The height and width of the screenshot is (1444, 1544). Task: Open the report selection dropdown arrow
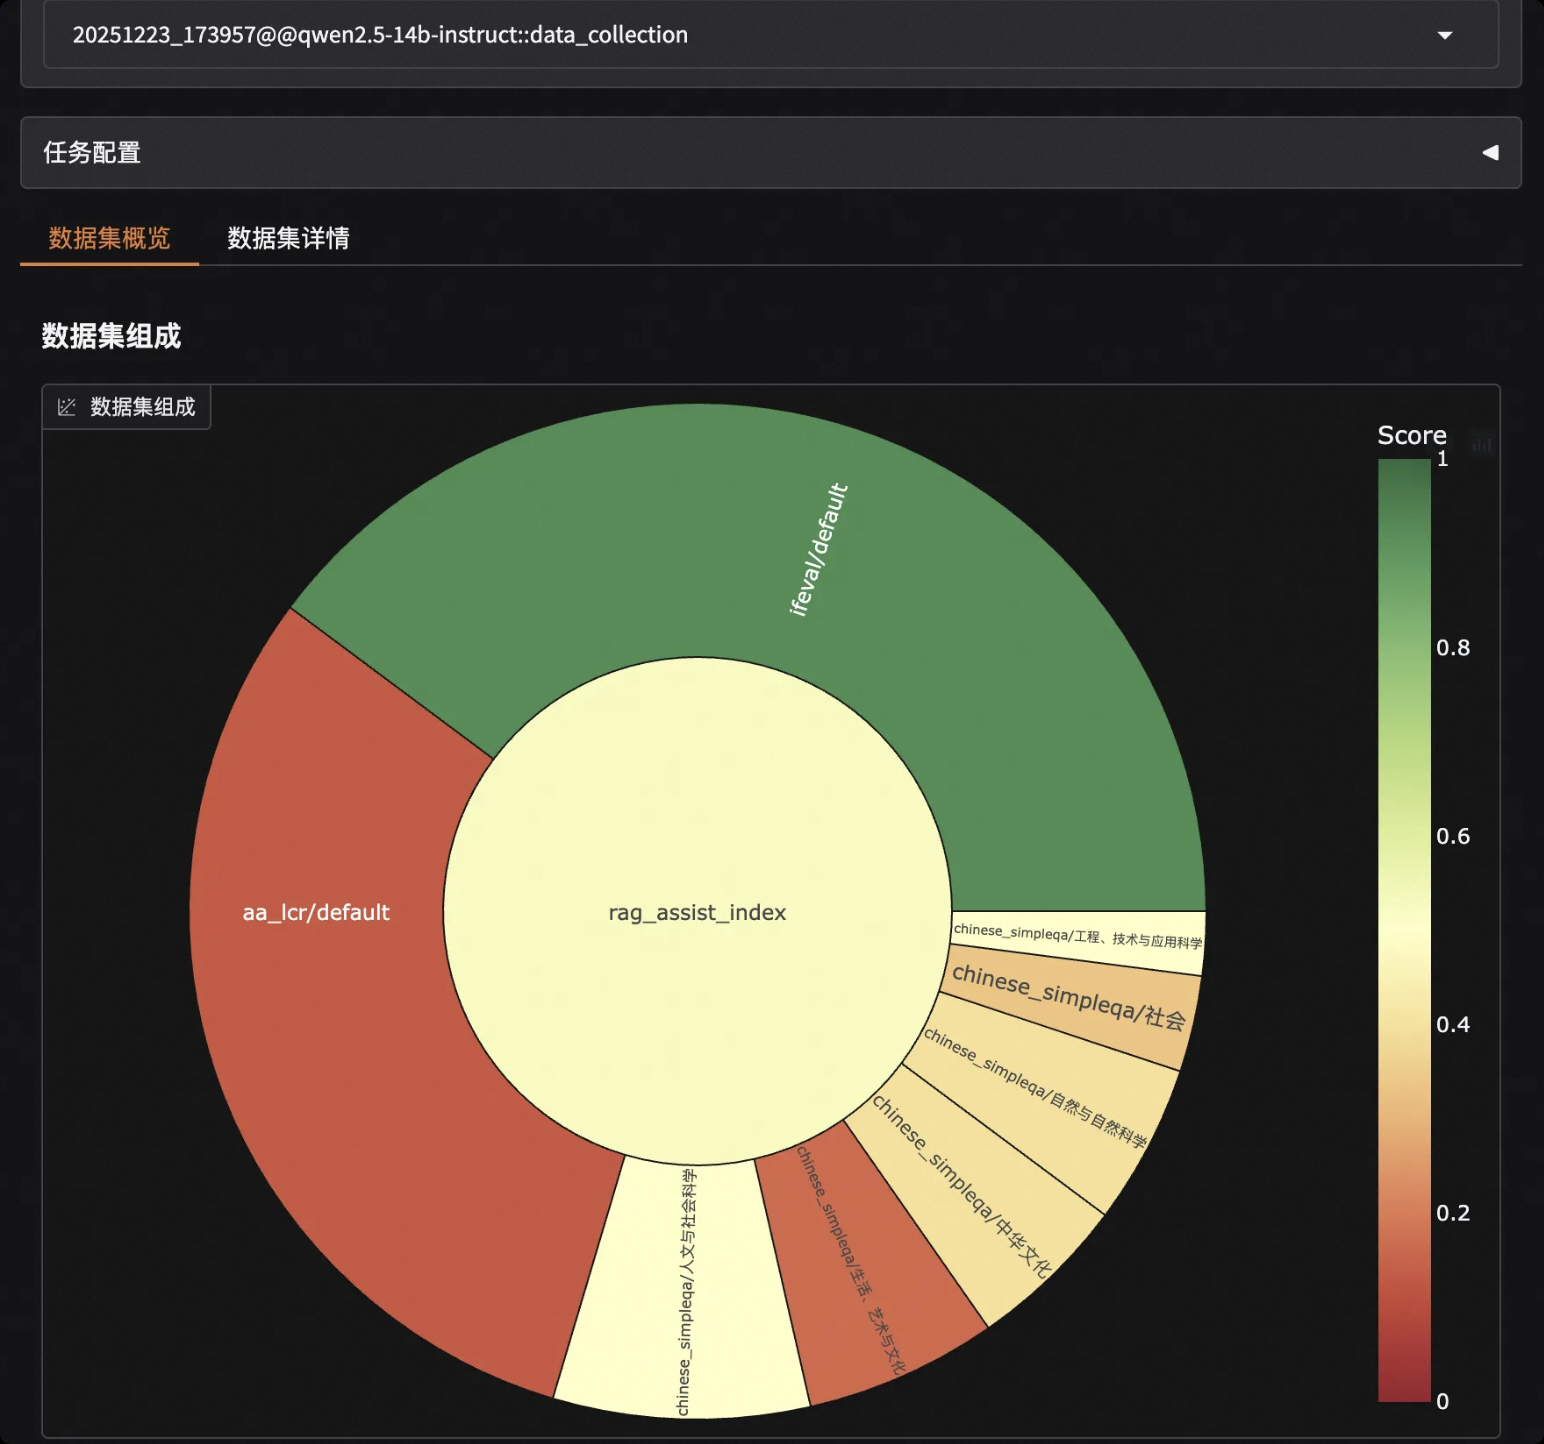pyautogui.click(x=1444, y=35)
